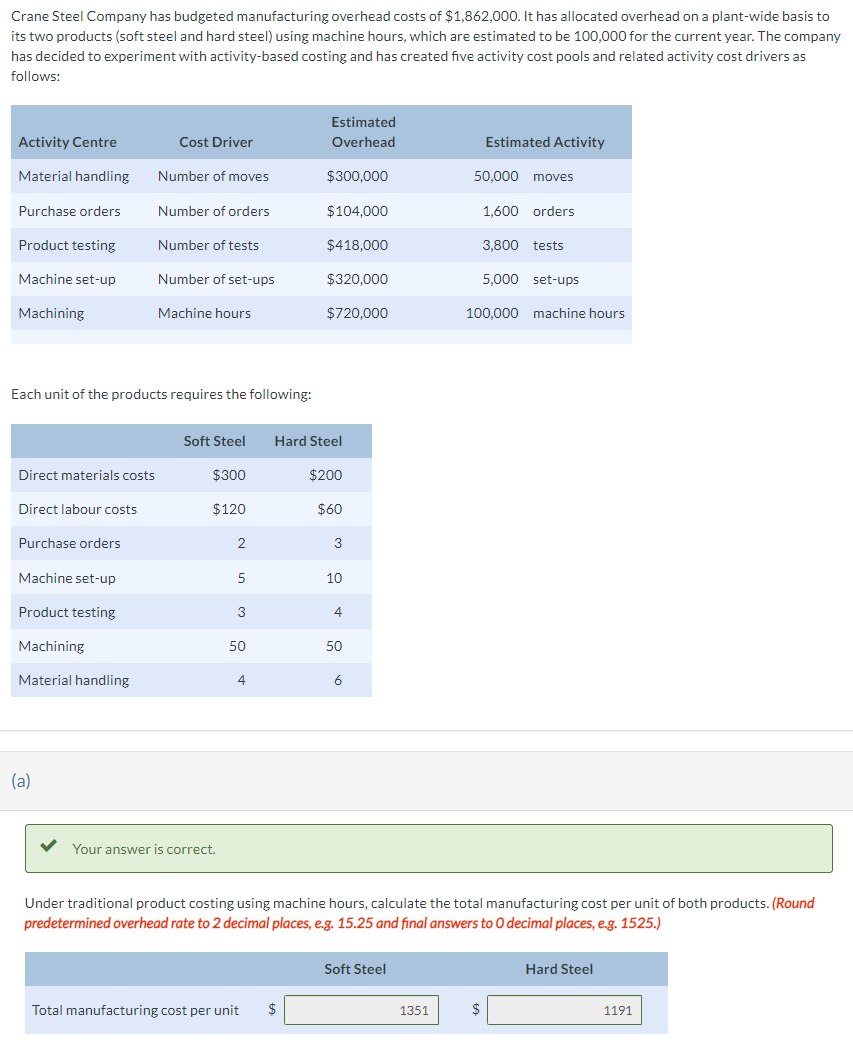Image resolution: width=853 pixels, height=1052 pixels.
Task: Click 'Number of tests' cost driver cell
Action: [208, 245]
